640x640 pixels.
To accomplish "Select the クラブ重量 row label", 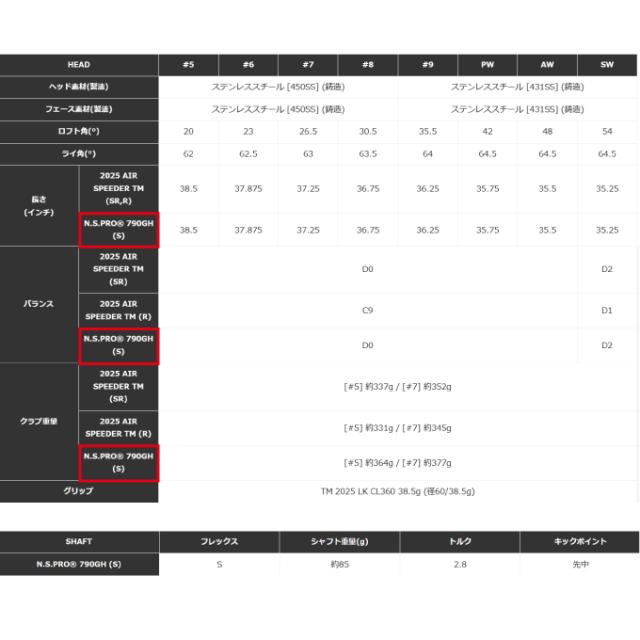I will [x=39, y=421].
